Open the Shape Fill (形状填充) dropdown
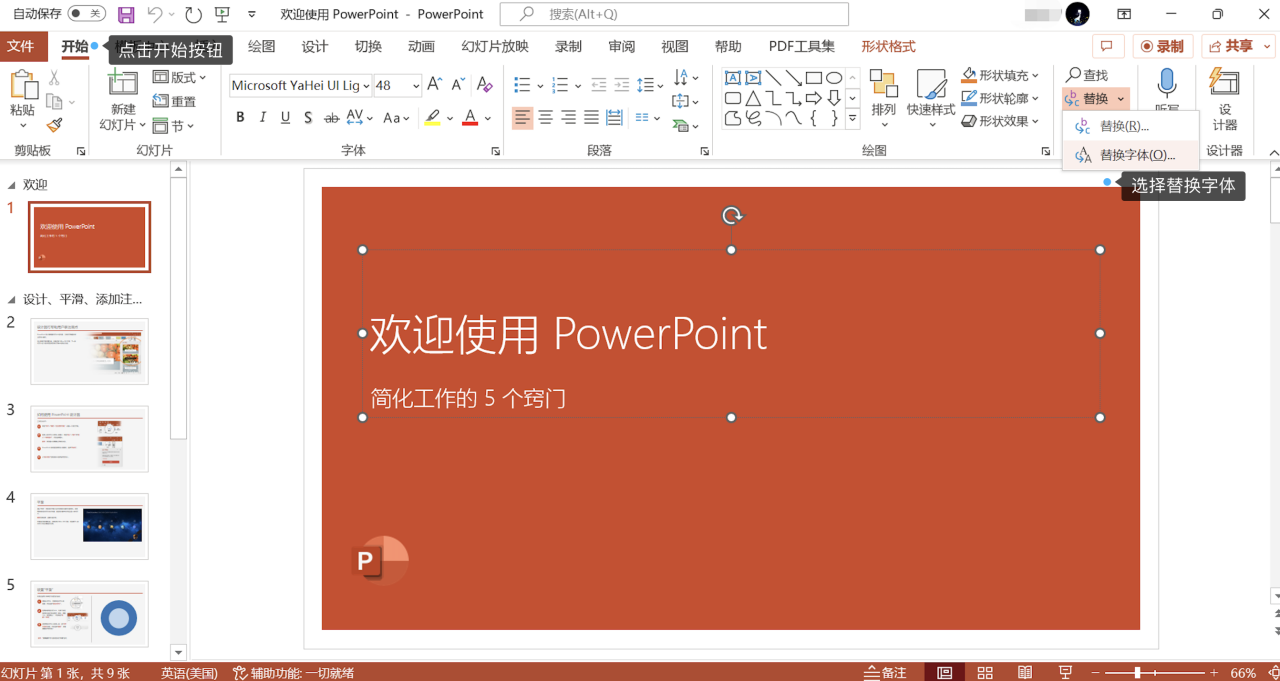This screenshot has width=1280, height=681. click(1001, 75)
